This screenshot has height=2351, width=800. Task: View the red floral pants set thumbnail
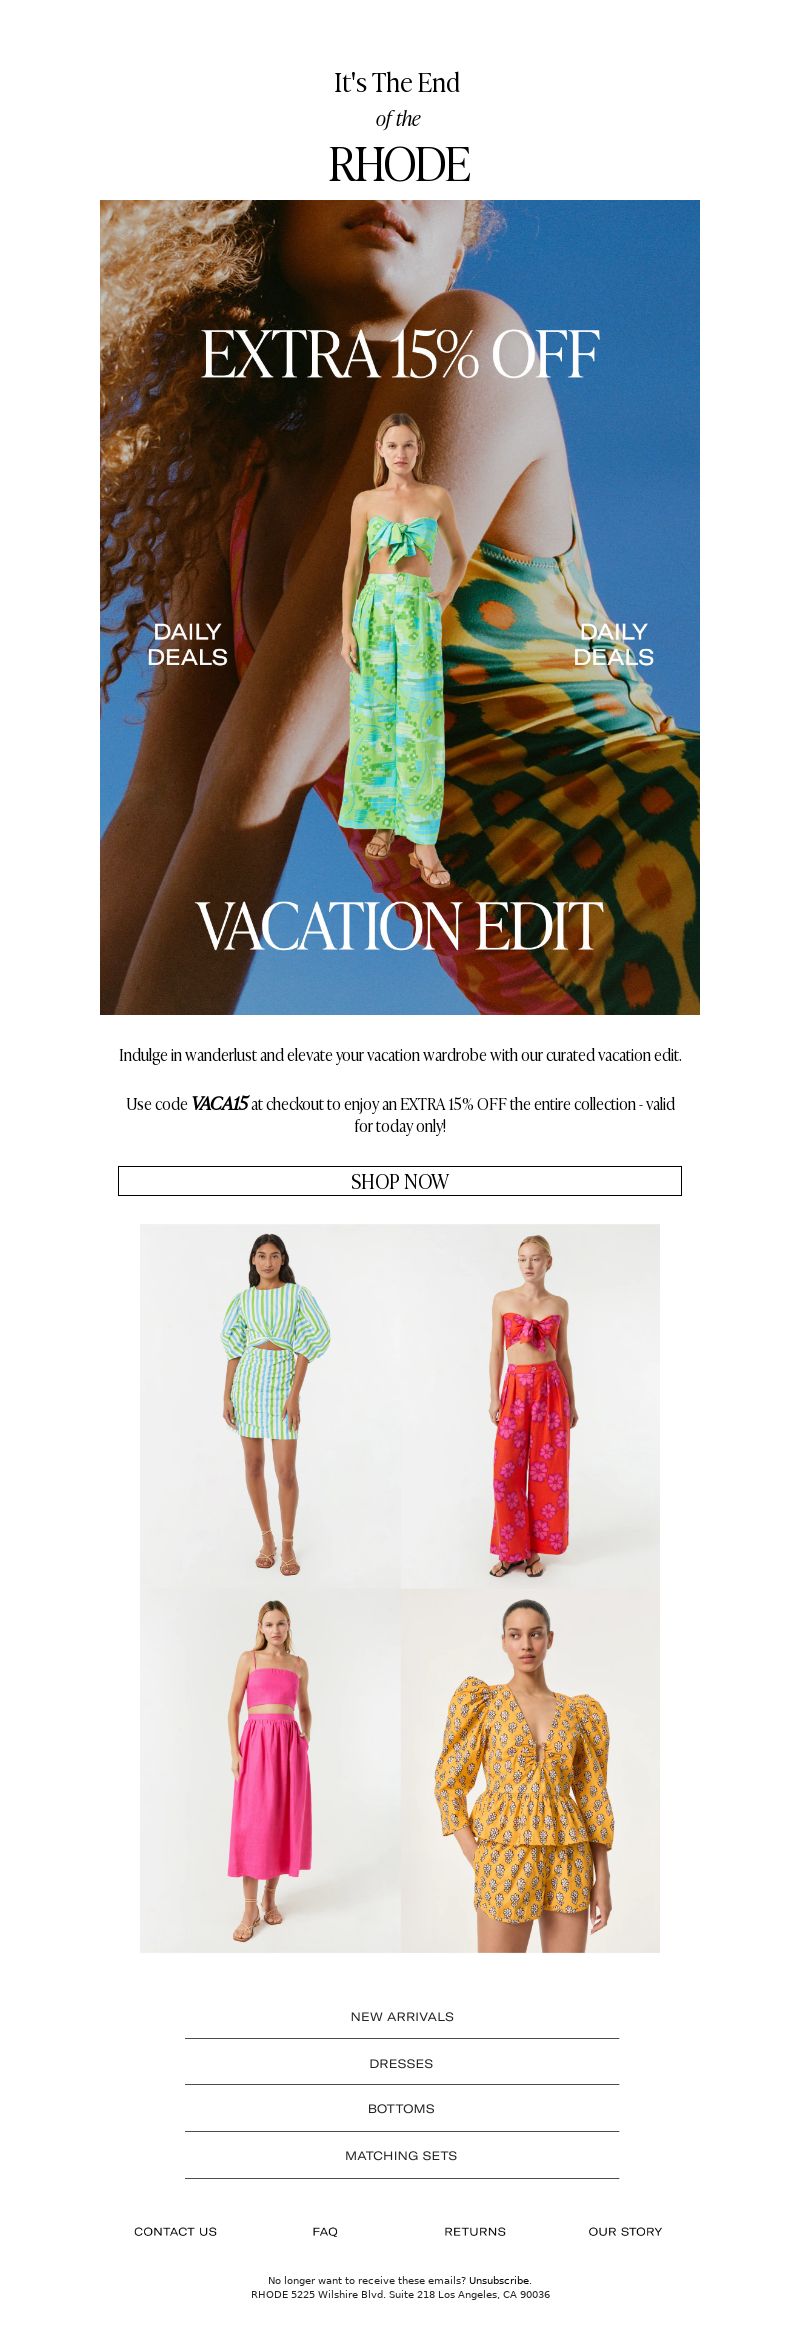[530, 1405]
